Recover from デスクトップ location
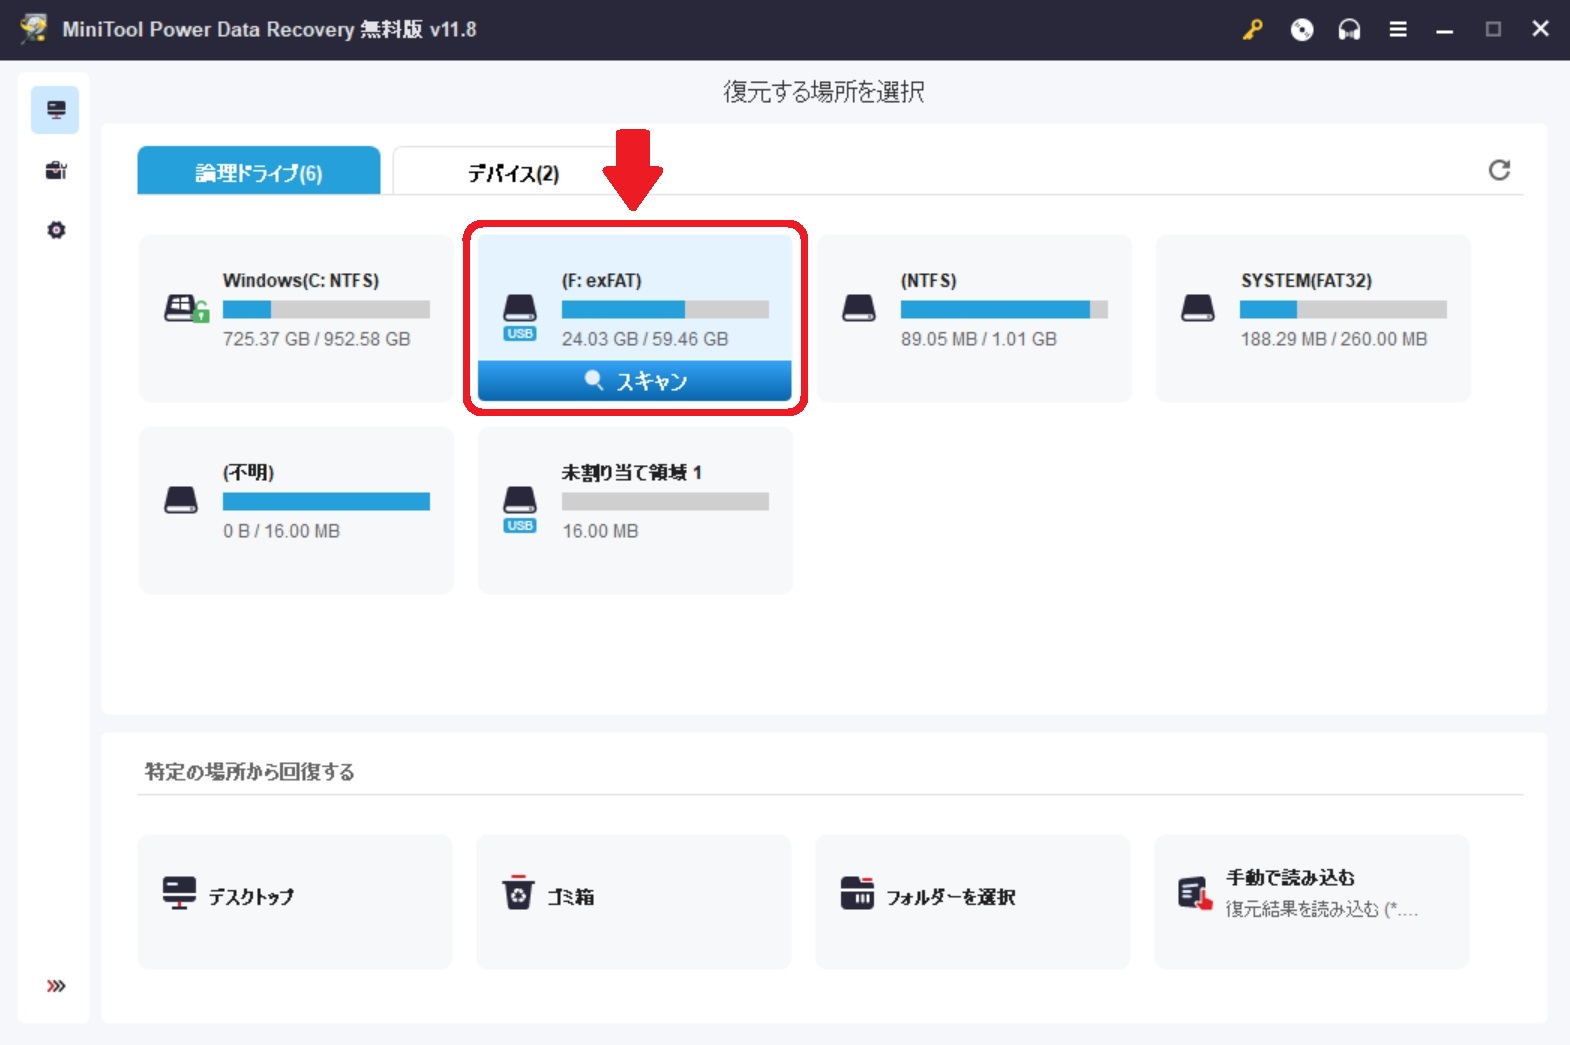The image size is (1570, 1045). (x=295, y=901)
